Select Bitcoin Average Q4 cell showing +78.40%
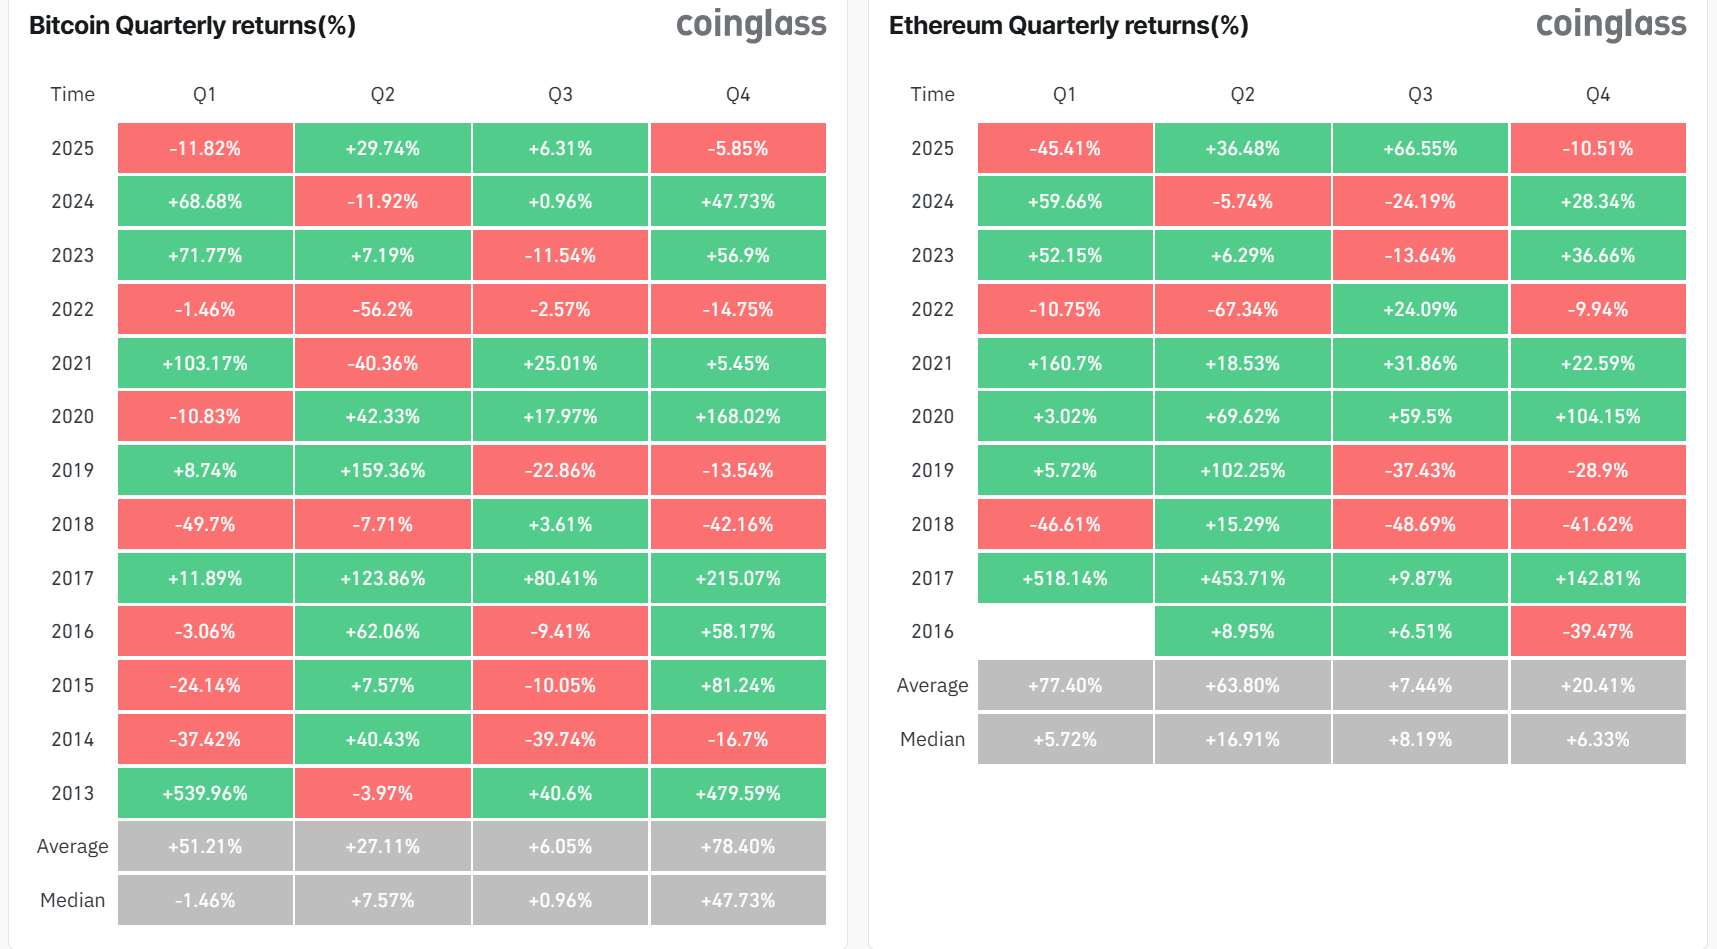1717x949 pixels. (738, 846)
